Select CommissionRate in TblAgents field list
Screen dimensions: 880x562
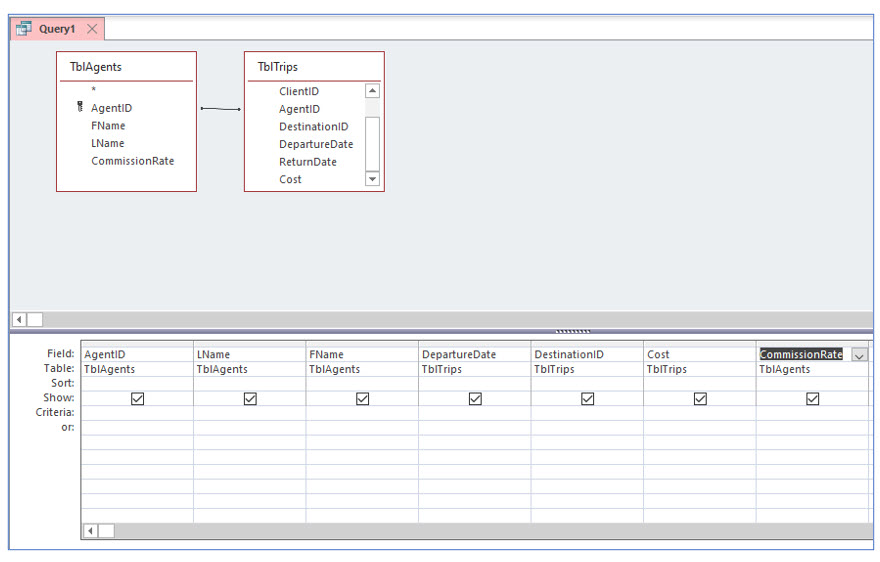[133, 161]
